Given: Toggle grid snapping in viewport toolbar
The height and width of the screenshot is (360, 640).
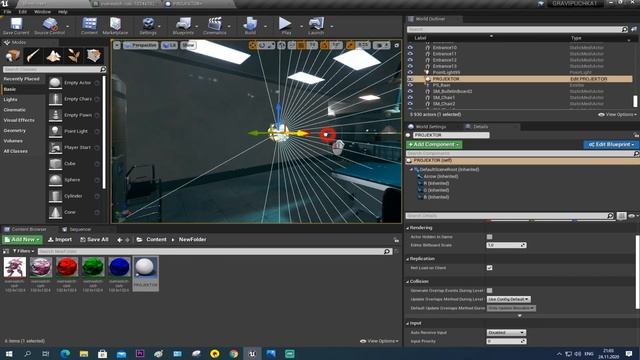Looking at the screenshot, I should coord(301,45).
